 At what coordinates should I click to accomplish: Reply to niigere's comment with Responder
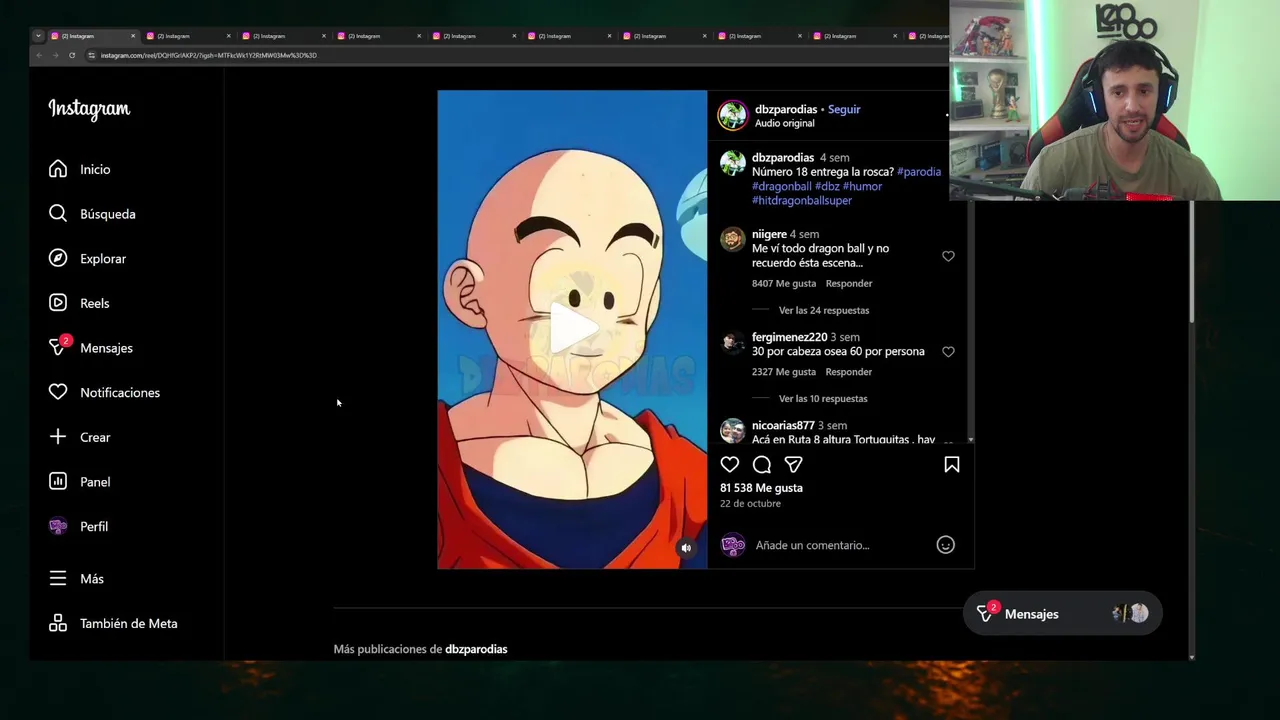pos(849,284)
